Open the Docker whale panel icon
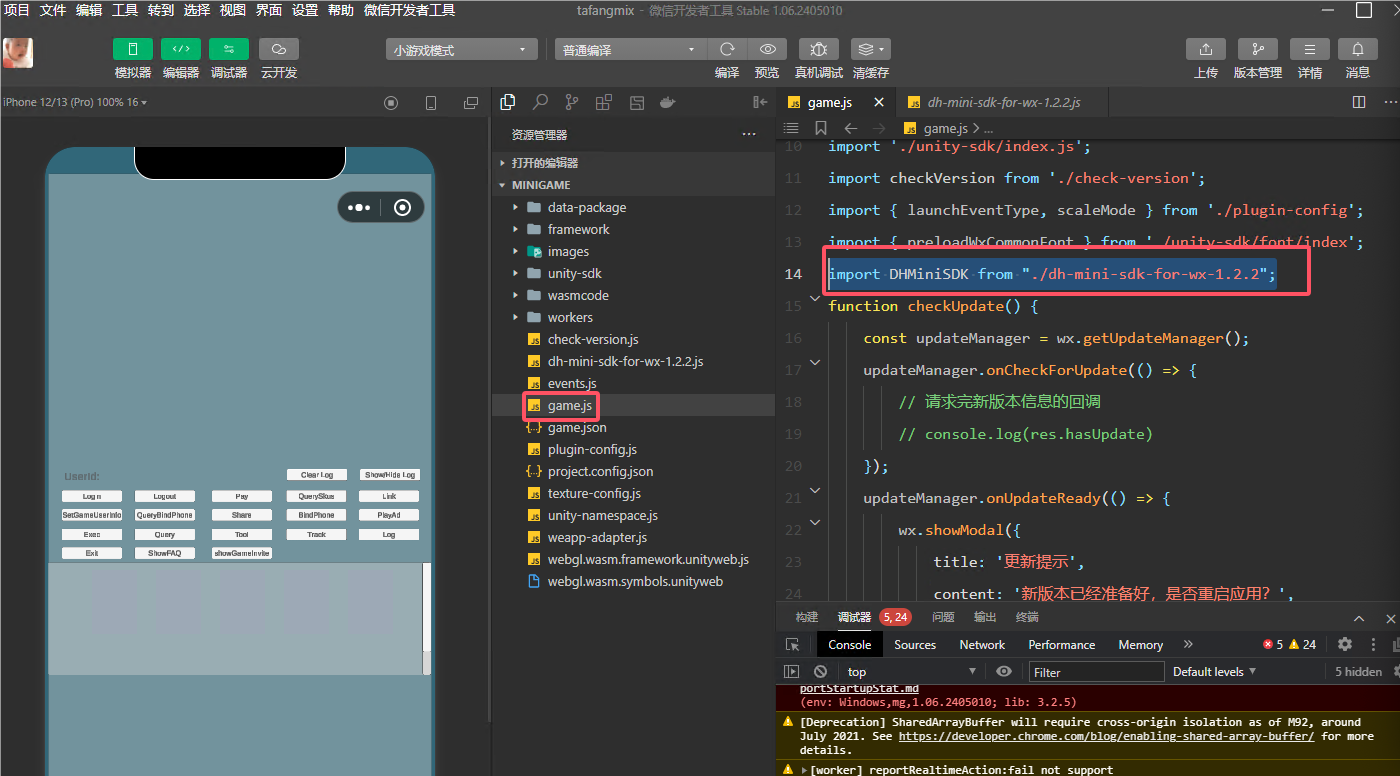Image resolution: width=1400 pixels, height=776 pixels. 667,102
